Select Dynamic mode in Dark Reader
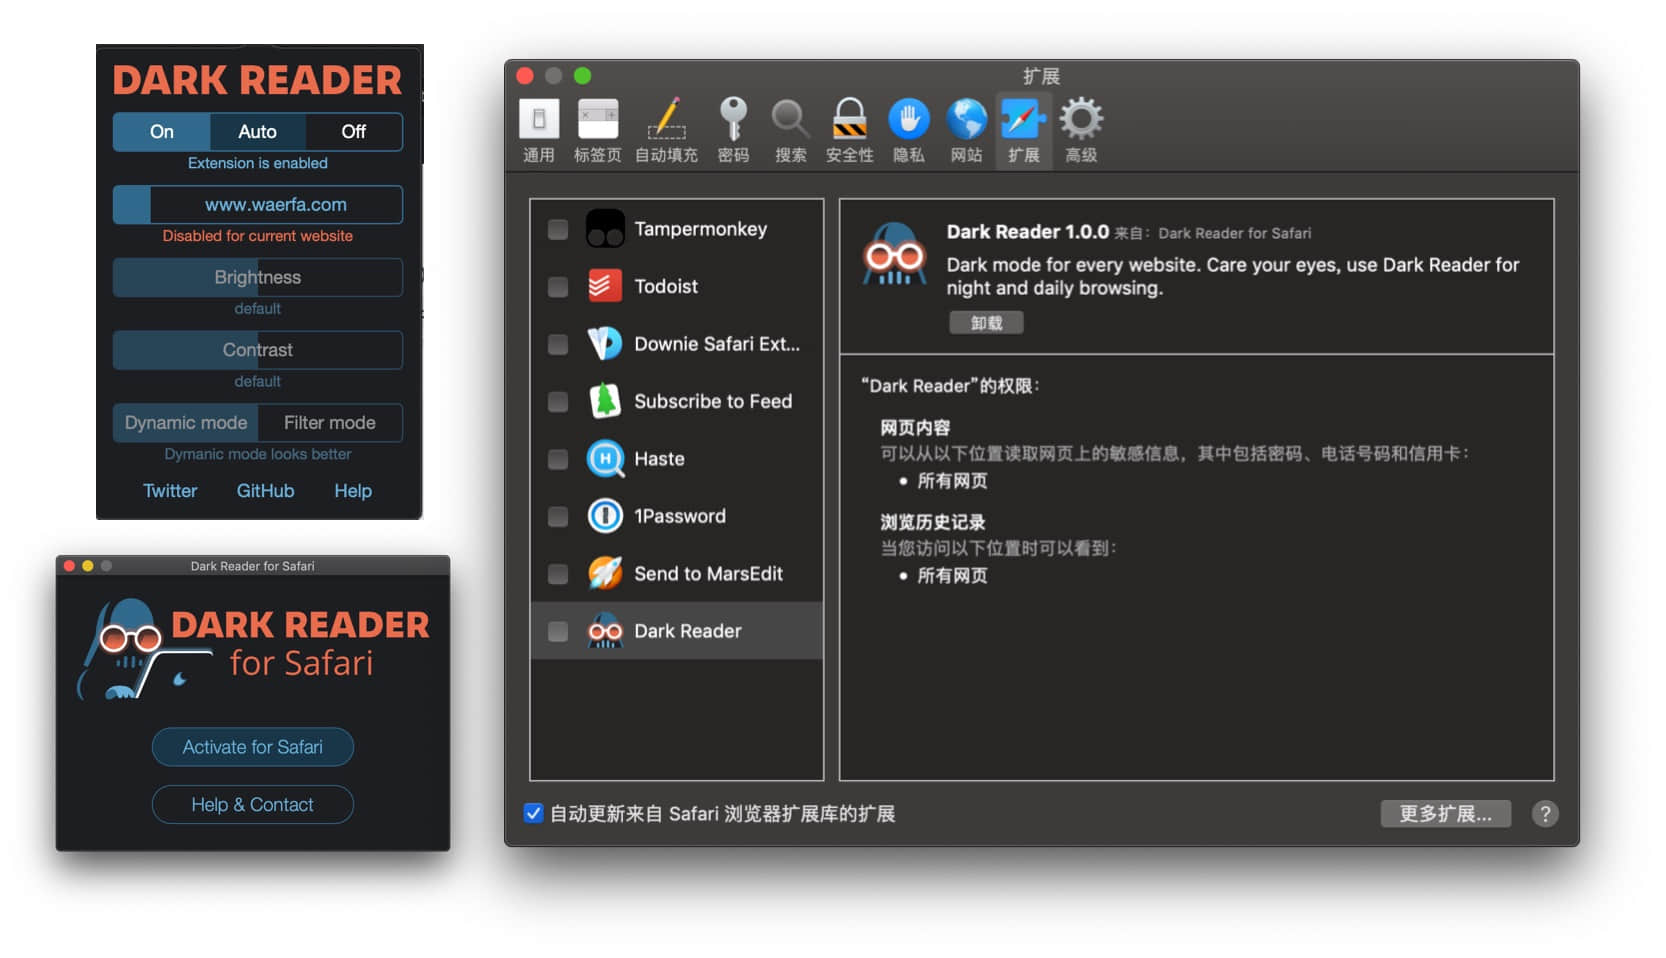This screenshot has width=1666, height=958. point(186,423)
